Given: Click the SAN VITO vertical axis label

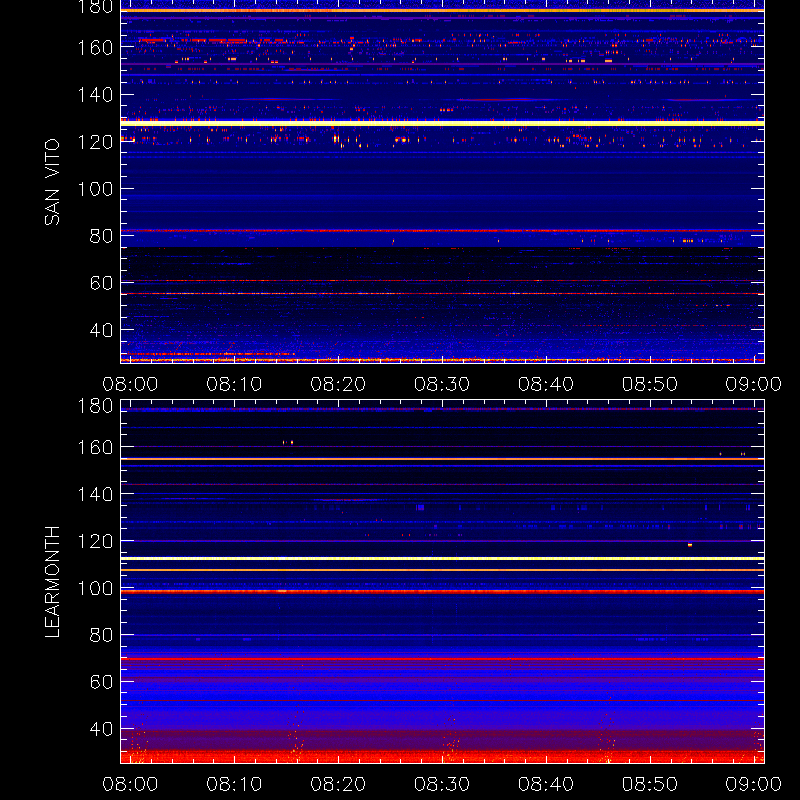Looking at the screenshot, I should click(52, 182).
